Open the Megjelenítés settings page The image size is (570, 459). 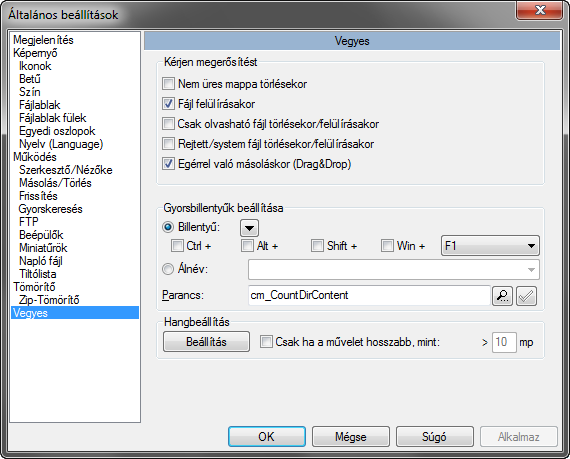coord(43,40)
